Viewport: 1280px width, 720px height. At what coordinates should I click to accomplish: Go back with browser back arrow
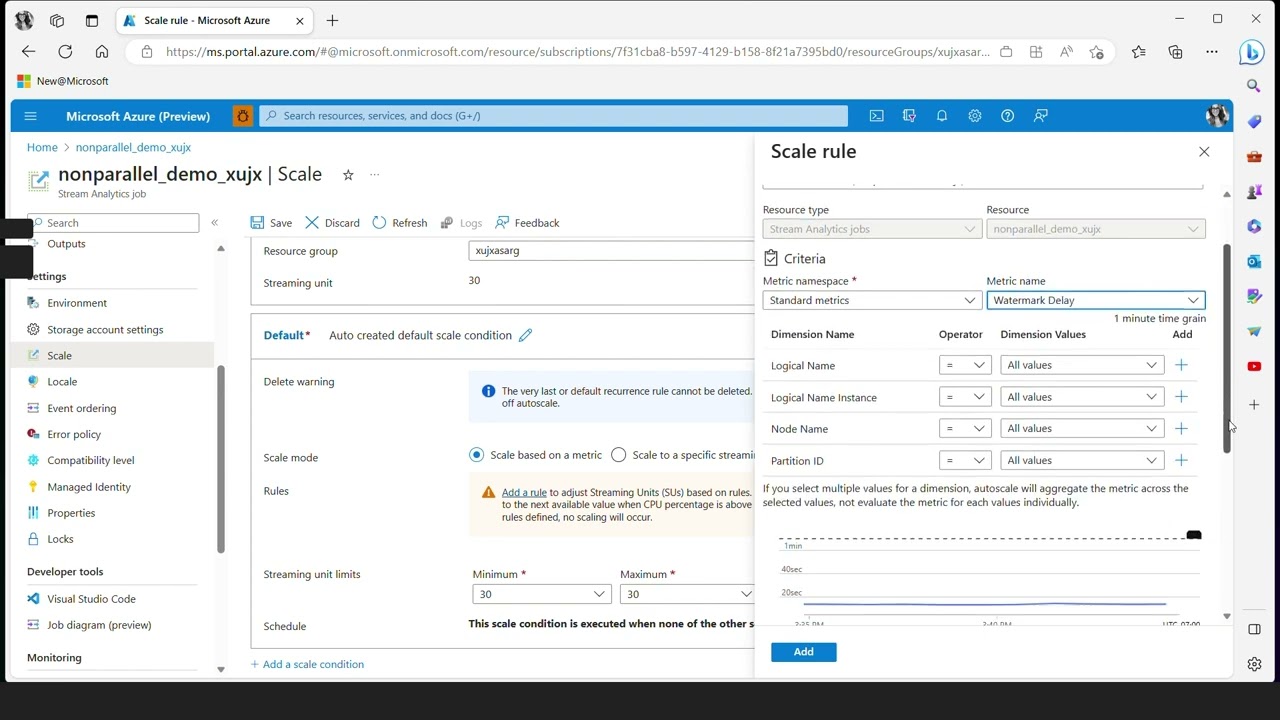(28, 52)
